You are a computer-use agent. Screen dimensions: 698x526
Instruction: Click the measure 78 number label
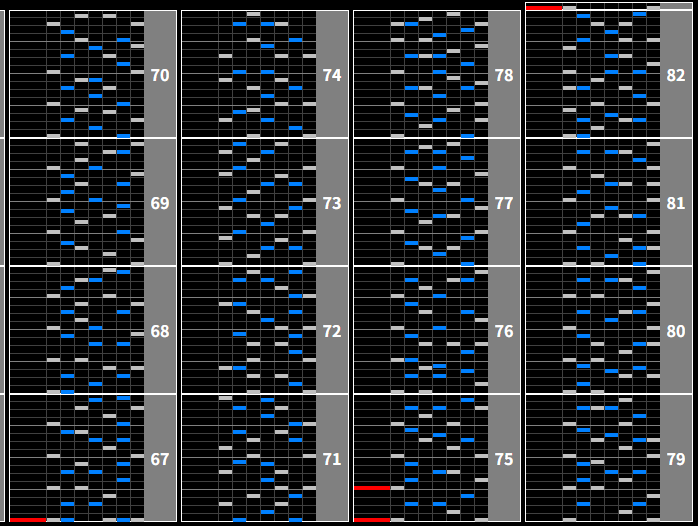504,75
